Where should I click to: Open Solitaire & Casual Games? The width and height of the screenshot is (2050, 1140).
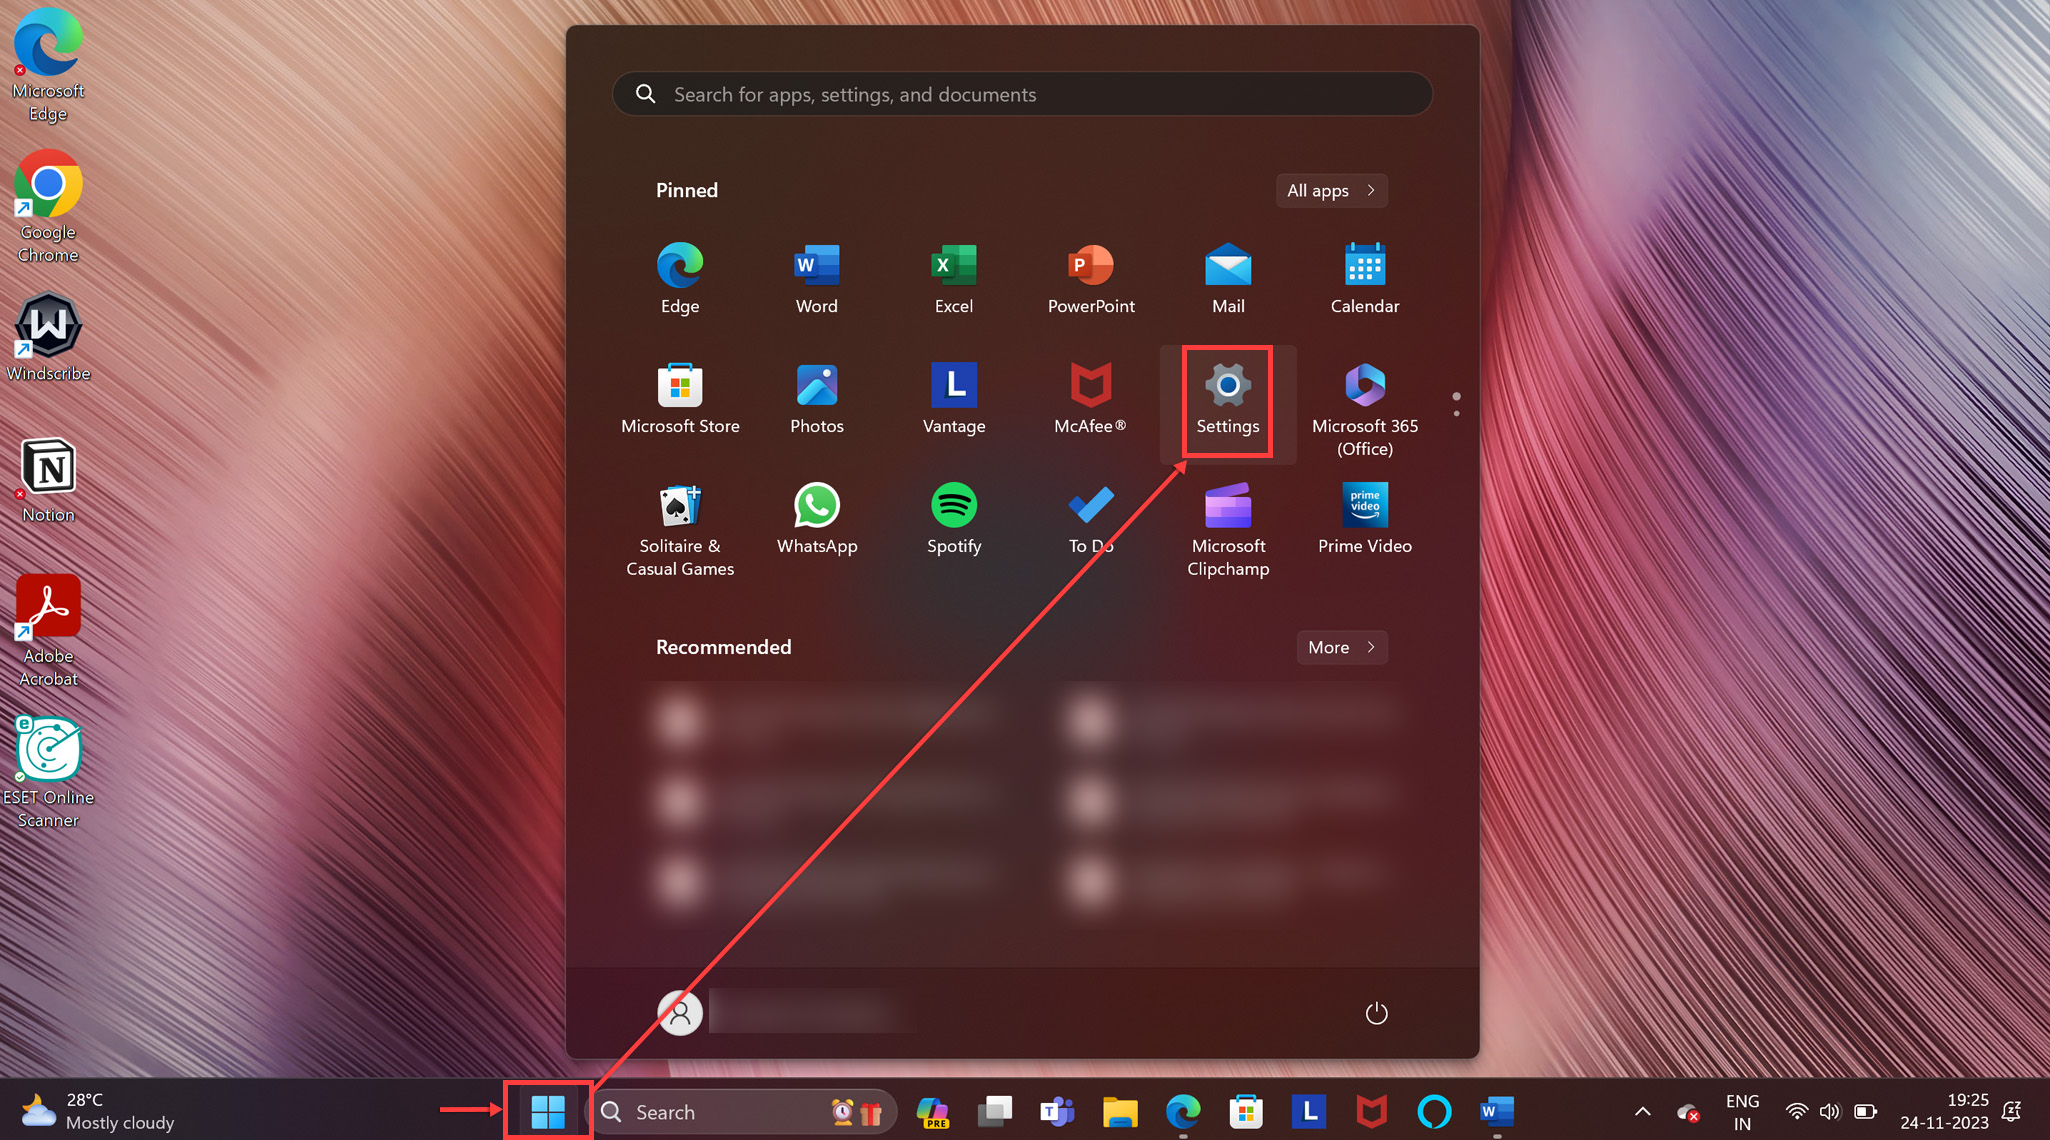(x=680, y=528)
